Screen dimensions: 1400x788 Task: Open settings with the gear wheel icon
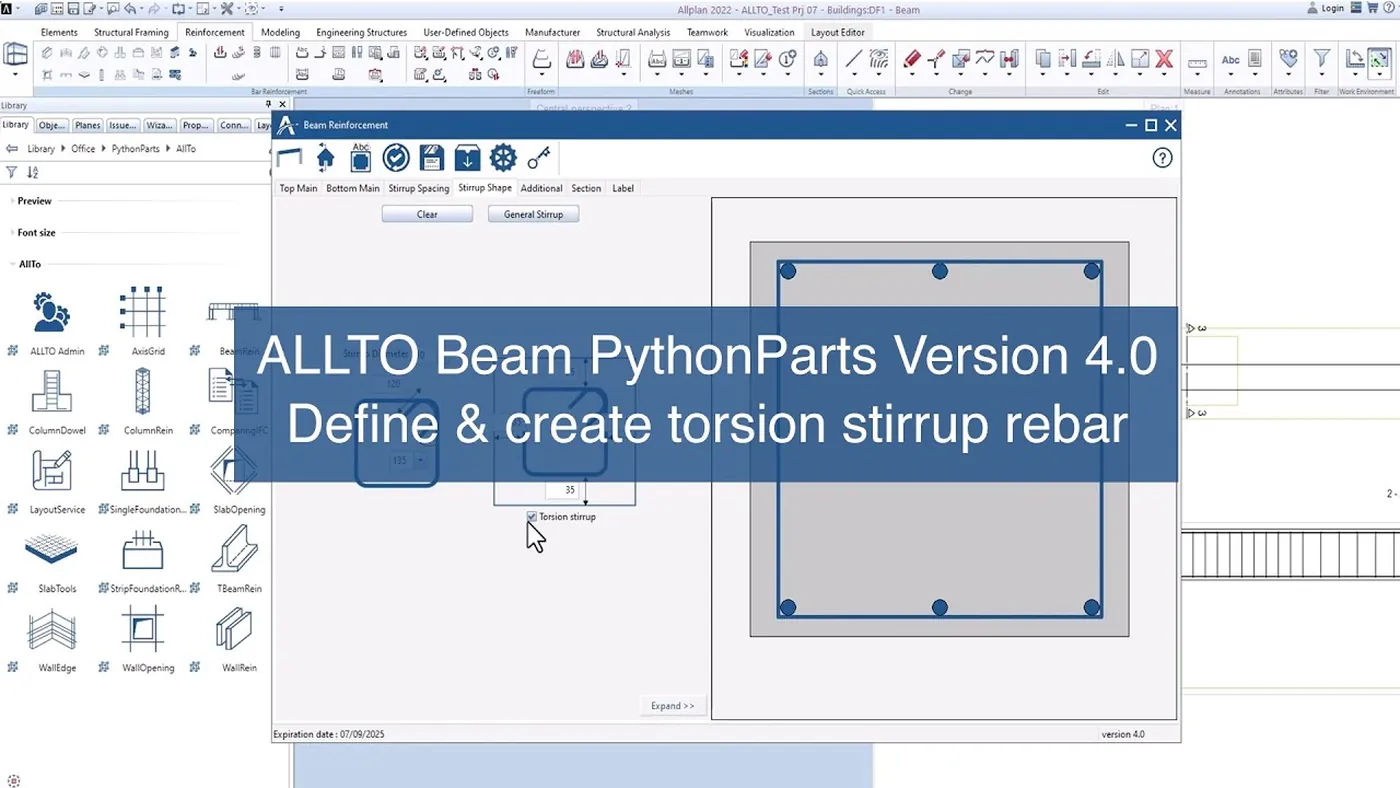click(503, 158)
